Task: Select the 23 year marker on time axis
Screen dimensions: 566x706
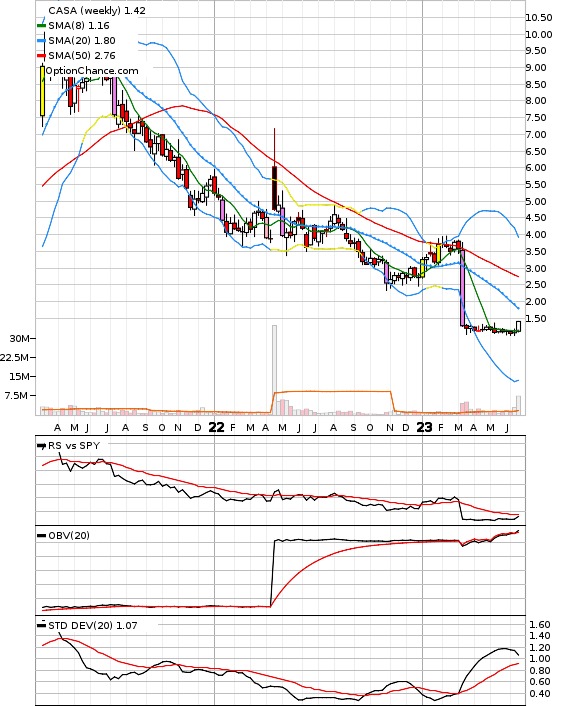Action: coord(424,427)
